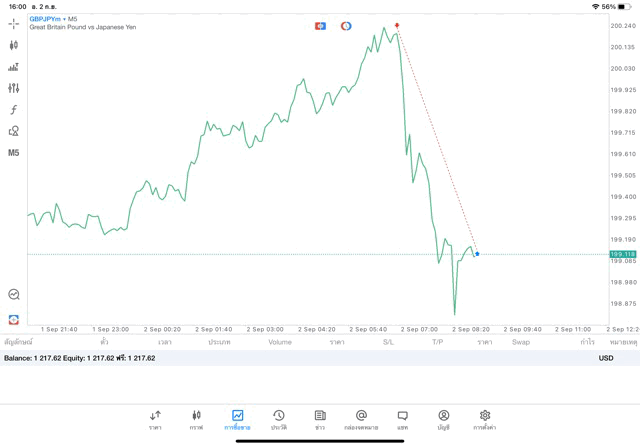This screenshot has height=447, width=640.
Task: Sort positions by the Volume column header
Action: 280,342
